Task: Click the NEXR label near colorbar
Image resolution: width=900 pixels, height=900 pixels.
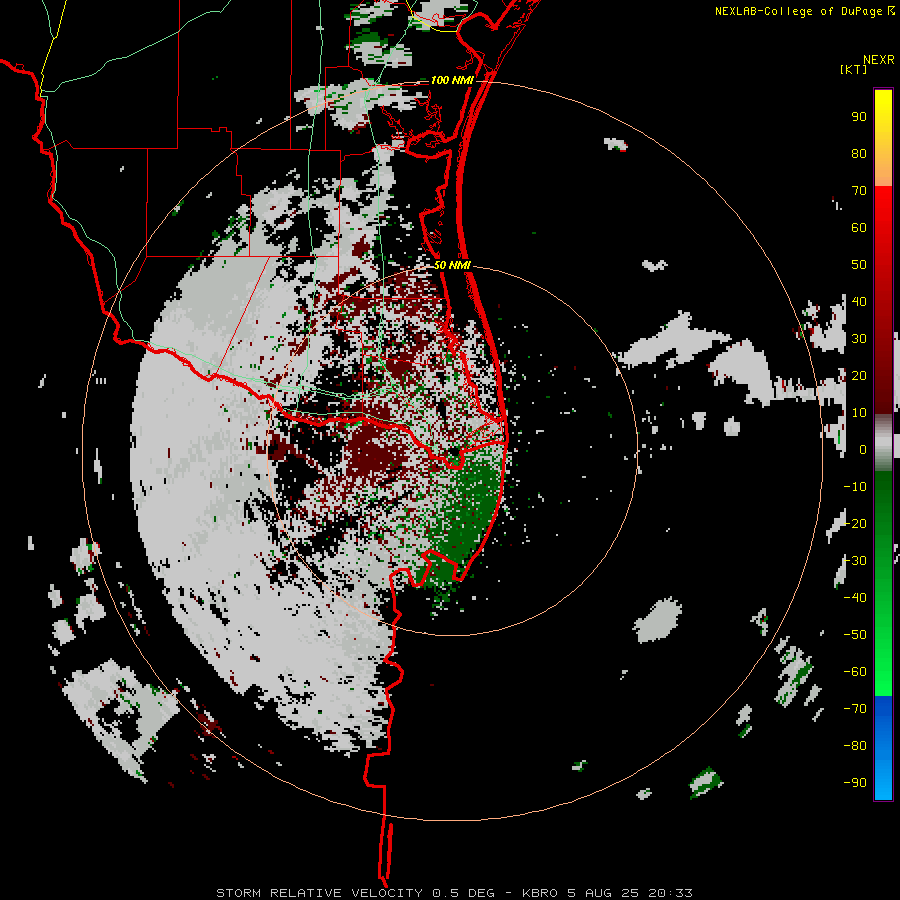Action: coord(879,60)
